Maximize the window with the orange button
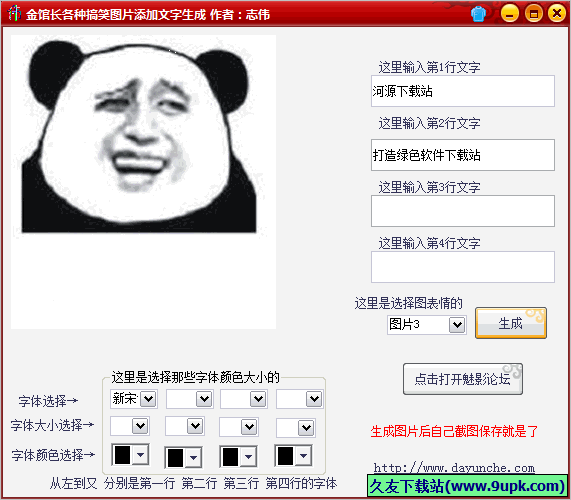This screenshot has width=571, height=500. 533,14
